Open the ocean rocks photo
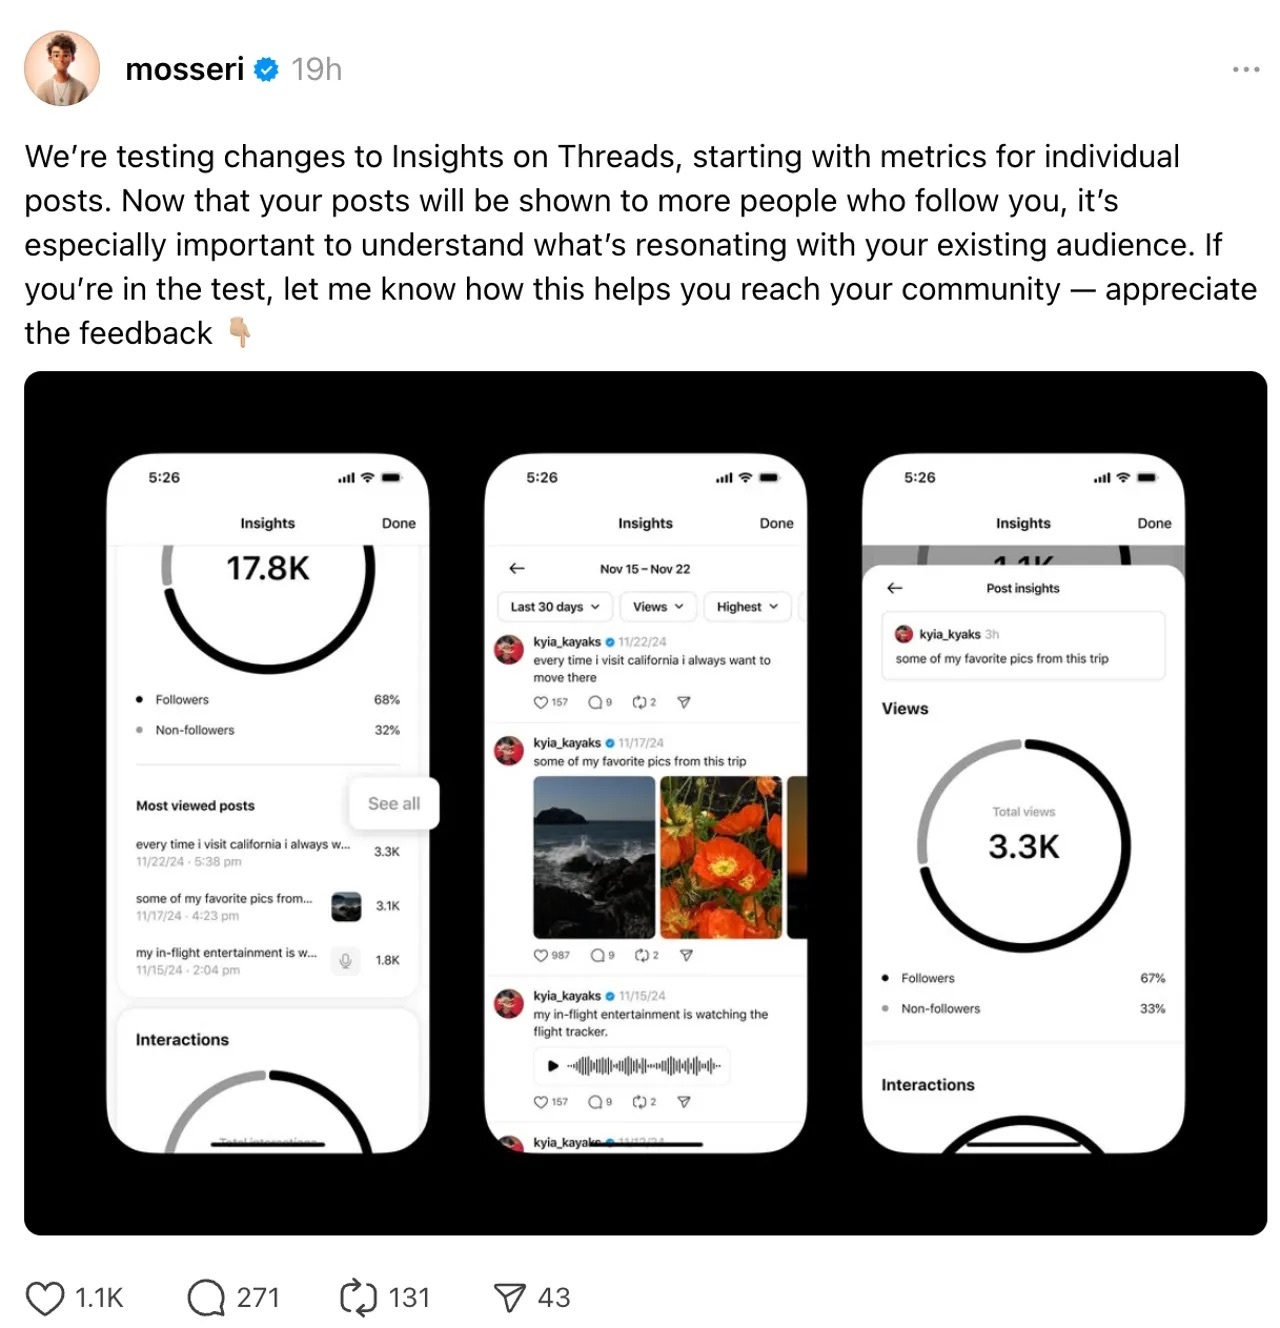1280x1328 pixels. [593, 857]
